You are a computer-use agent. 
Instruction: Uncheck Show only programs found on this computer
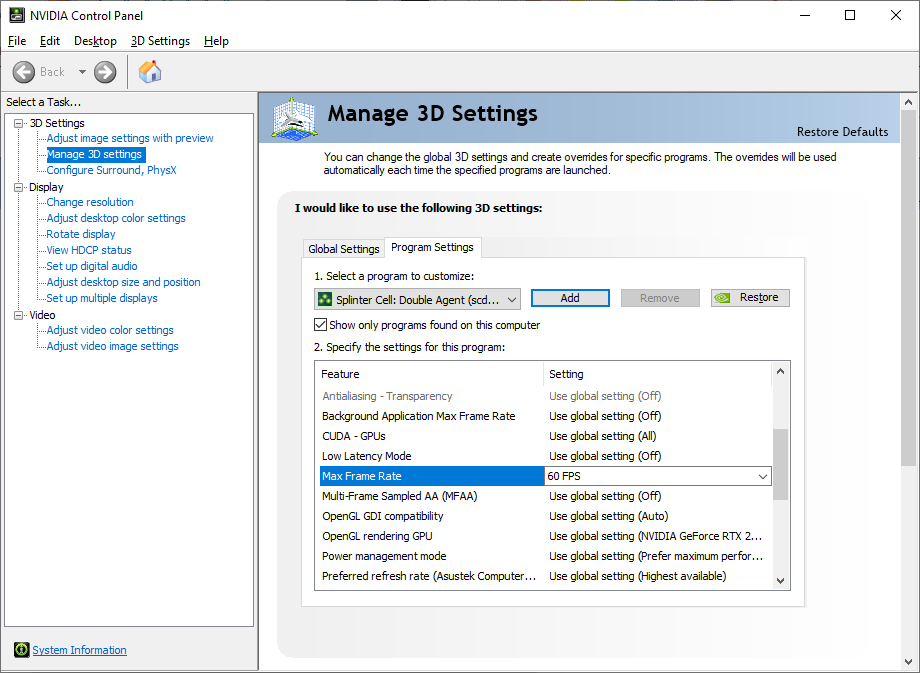(x=321, y=325)
